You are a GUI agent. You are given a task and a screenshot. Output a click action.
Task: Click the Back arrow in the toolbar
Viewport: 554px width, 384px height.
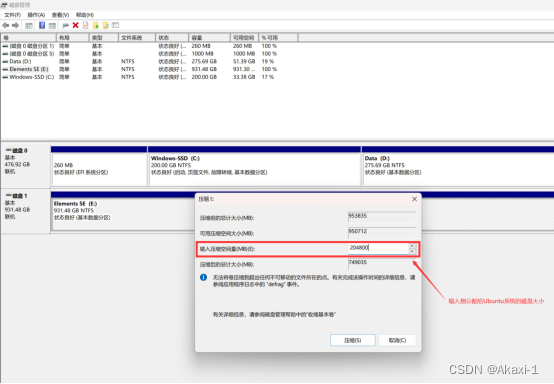[x=5, y=25]
